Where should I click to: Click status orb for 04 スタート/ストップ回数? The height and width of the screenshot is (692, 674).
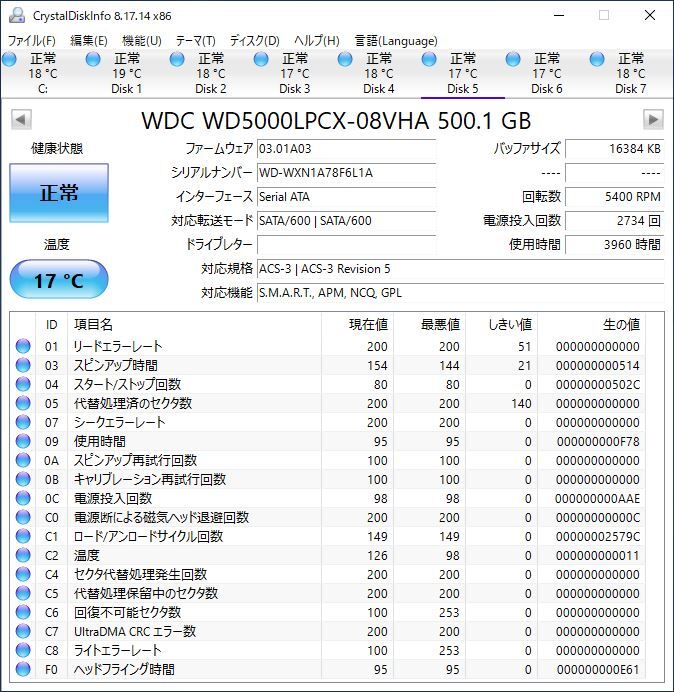23,384
